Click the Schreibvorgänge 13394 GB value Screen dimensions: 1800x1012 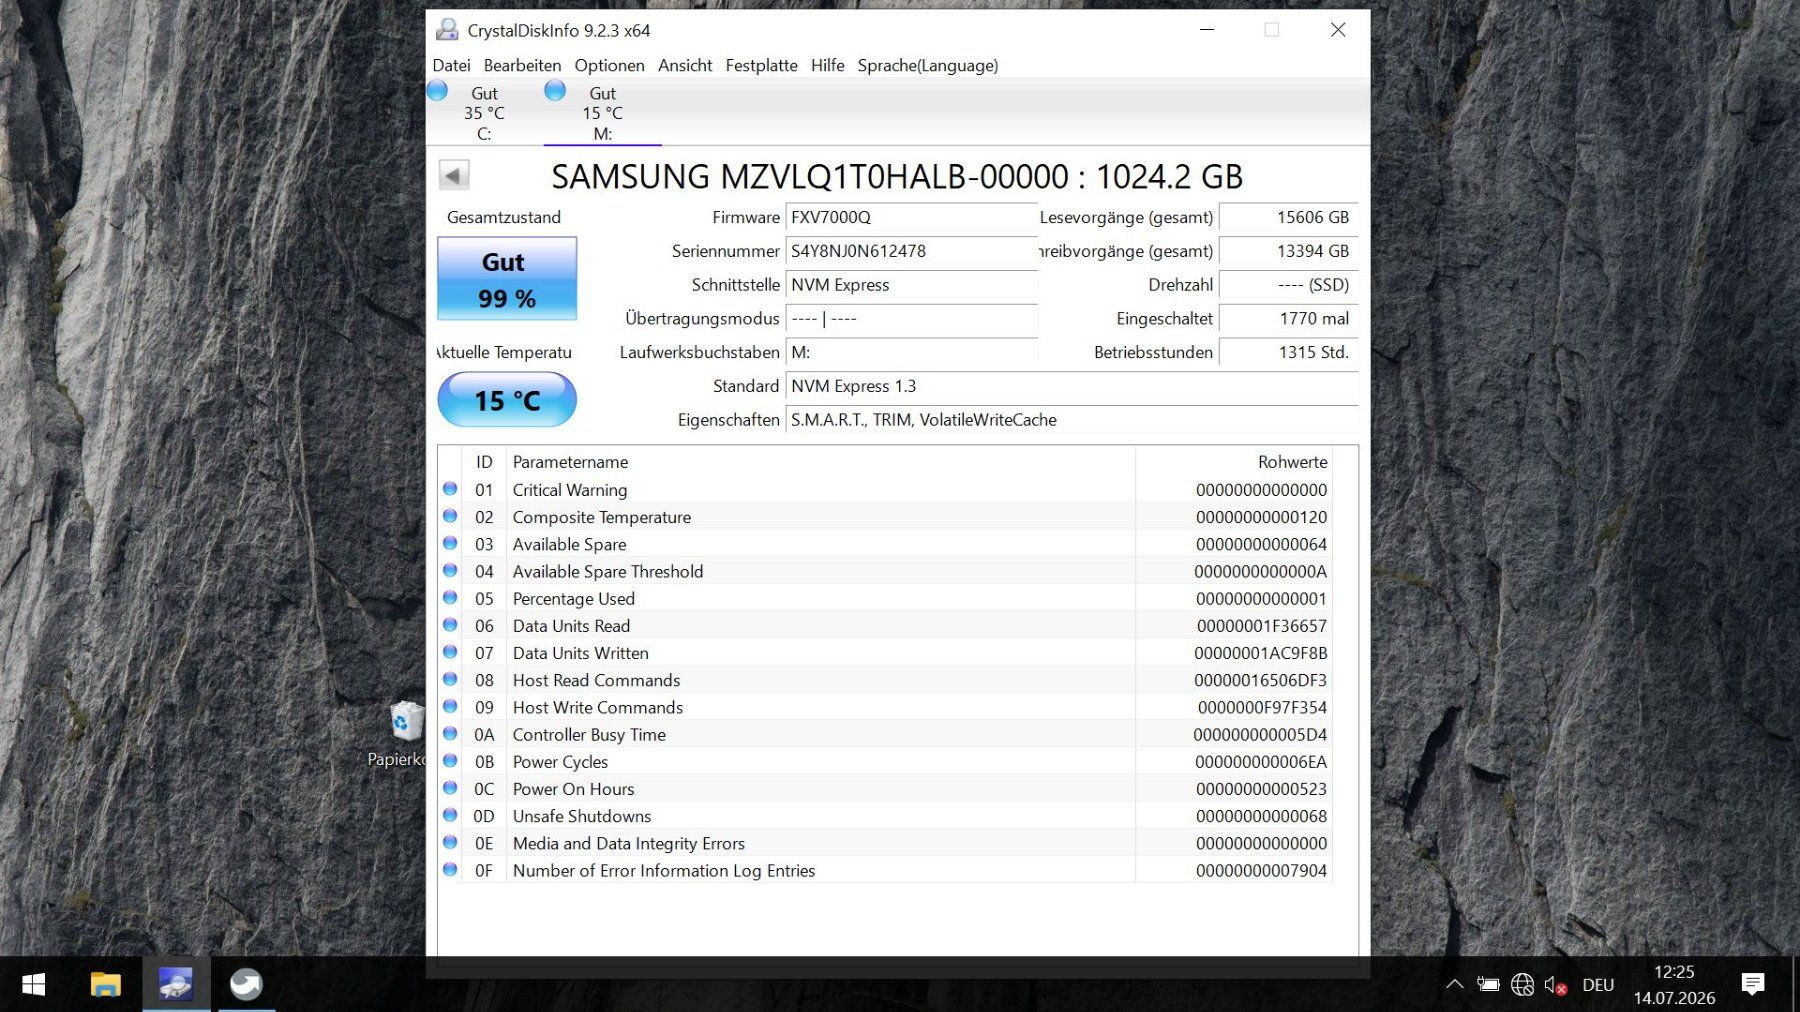pos(1288,251)
